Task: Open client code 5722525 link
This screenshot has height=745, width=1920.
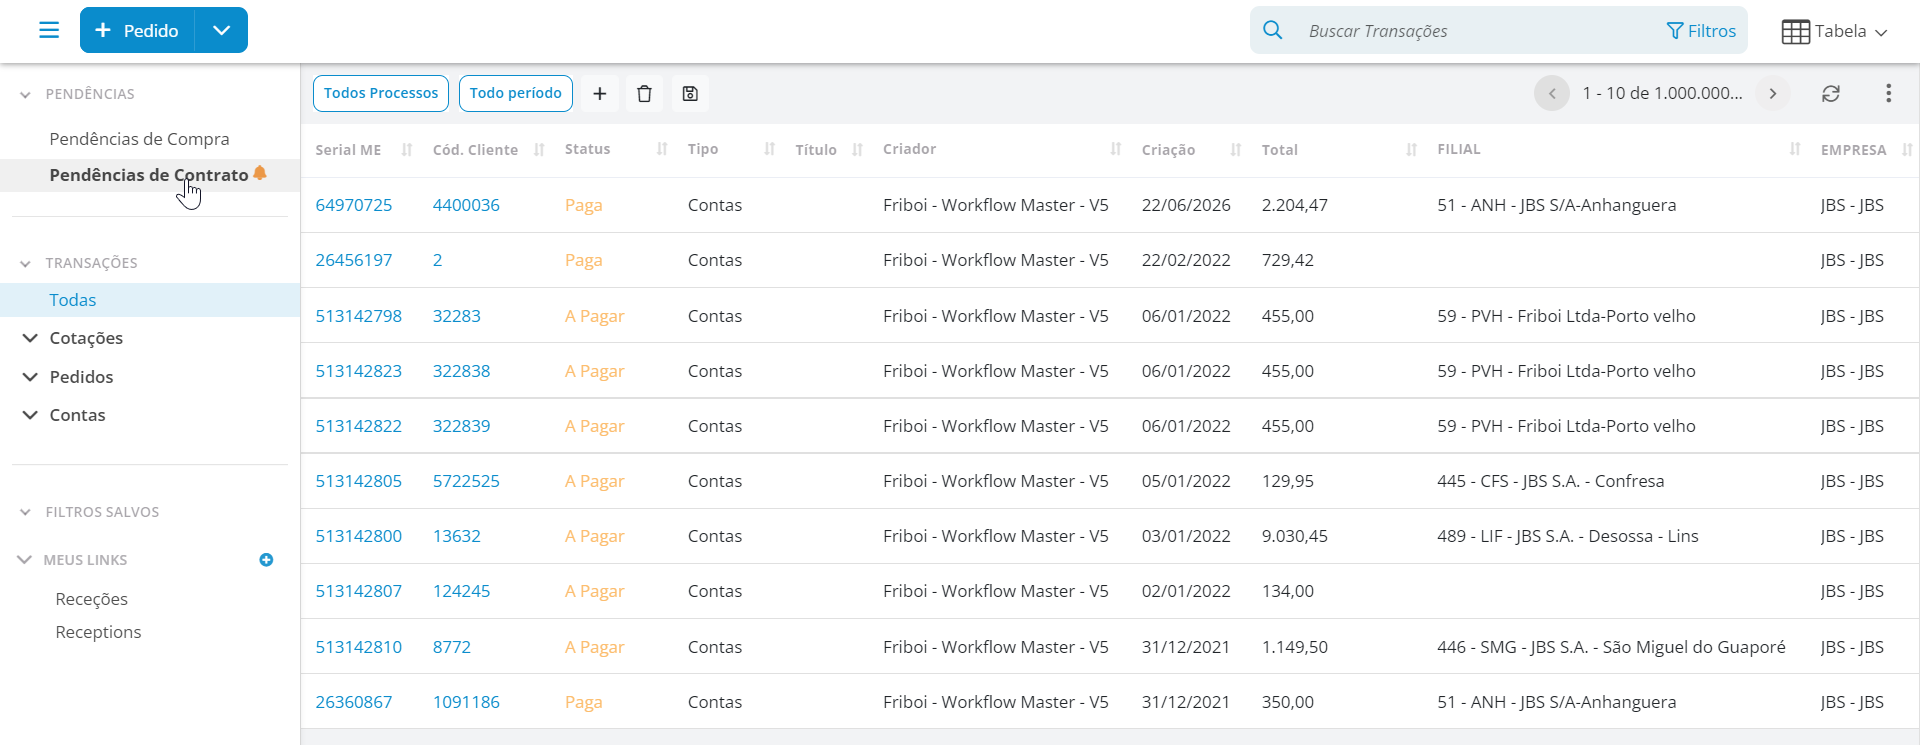Action: coord(466,481)
